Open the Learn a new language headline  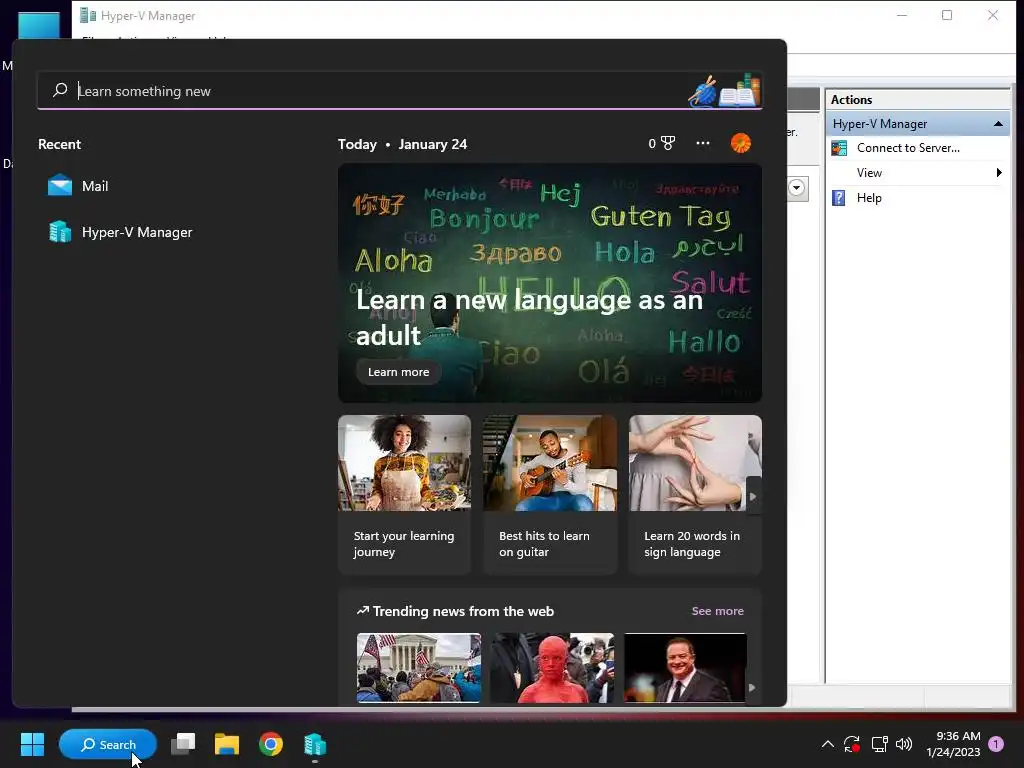pyautogui.click(x=529, y=317)
